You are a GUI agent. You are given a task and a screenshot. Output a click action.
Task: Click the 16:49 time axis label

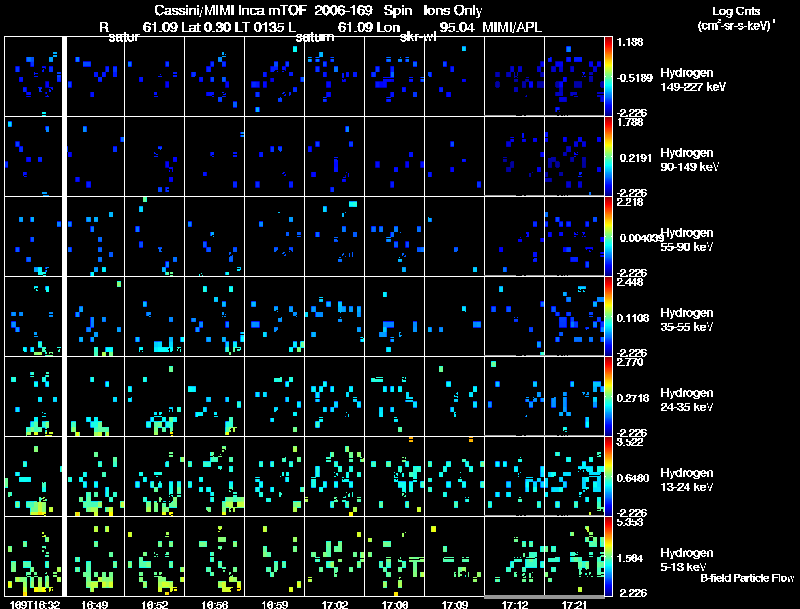[95, 605]
